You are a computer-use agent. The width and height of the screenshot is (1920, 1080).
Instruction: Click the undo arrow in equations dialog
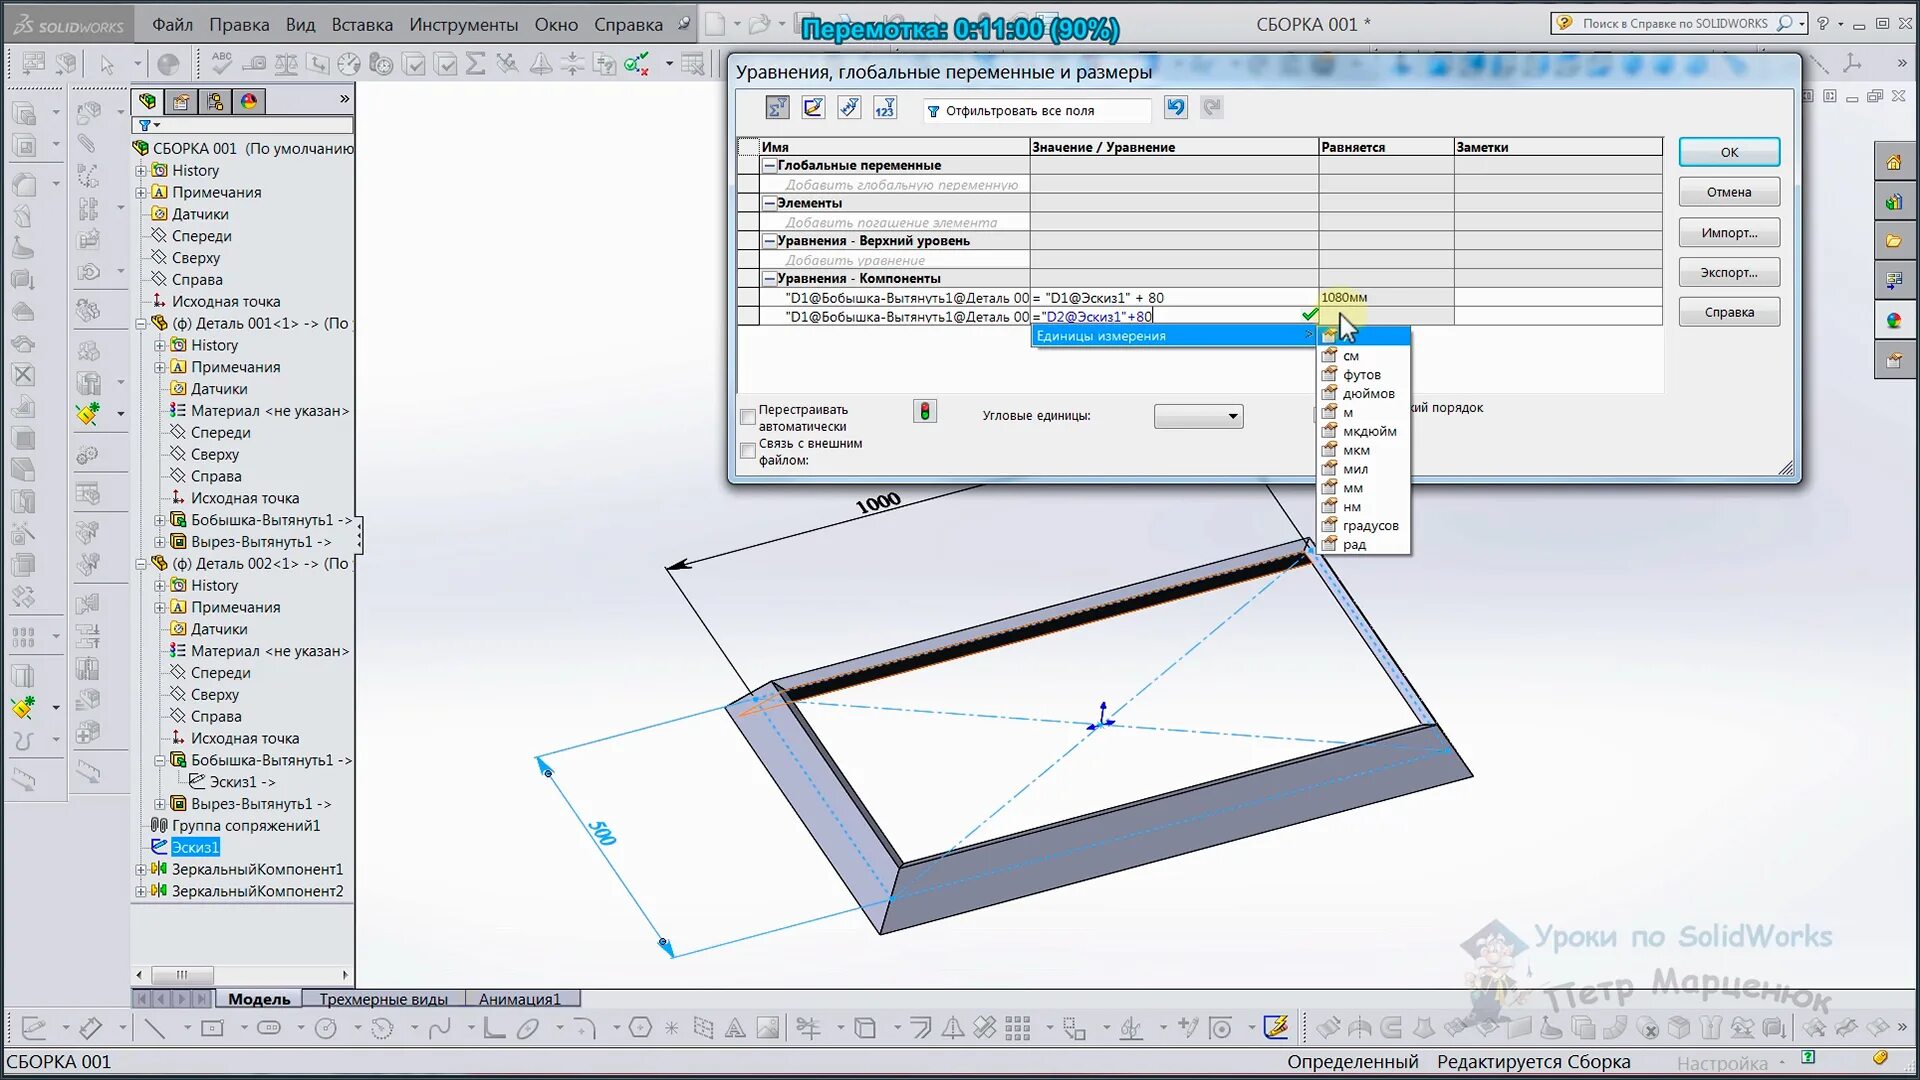coord(1176,108)
